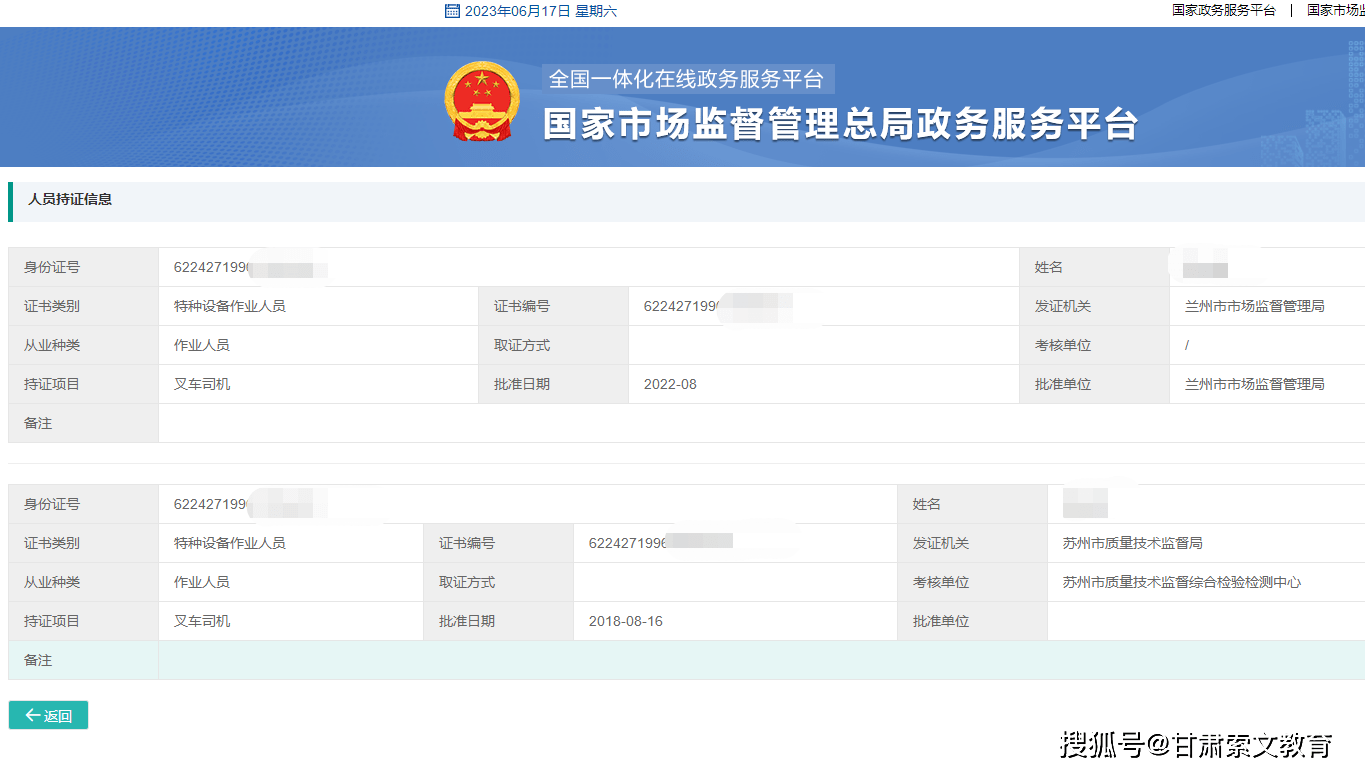Click 苏州市质量技术监督局 issuing authority
The image size is (1365, 774).
(x=1132, y=543)
